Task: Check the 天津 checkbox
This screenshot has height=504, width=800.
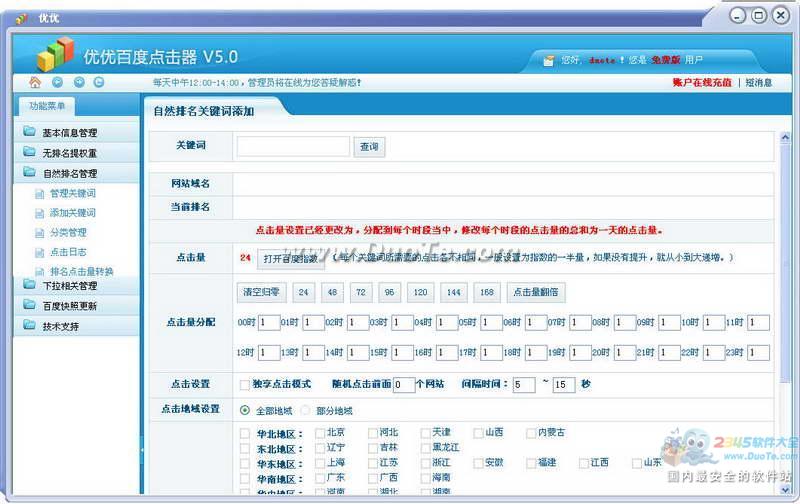Action: pyautogui.click(x=426, y=433)
